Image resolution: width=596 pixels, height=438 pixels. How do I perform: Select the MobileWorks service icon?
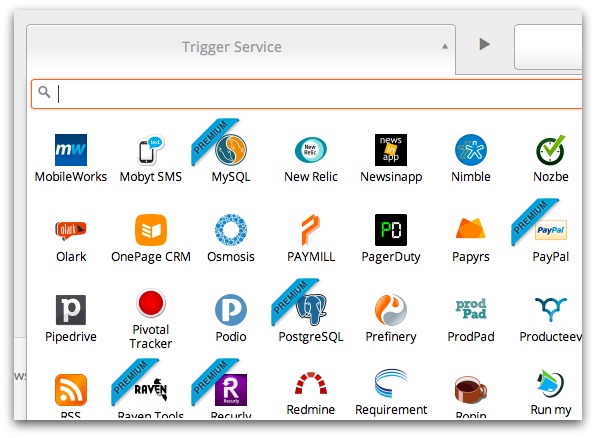click(71, 150)
